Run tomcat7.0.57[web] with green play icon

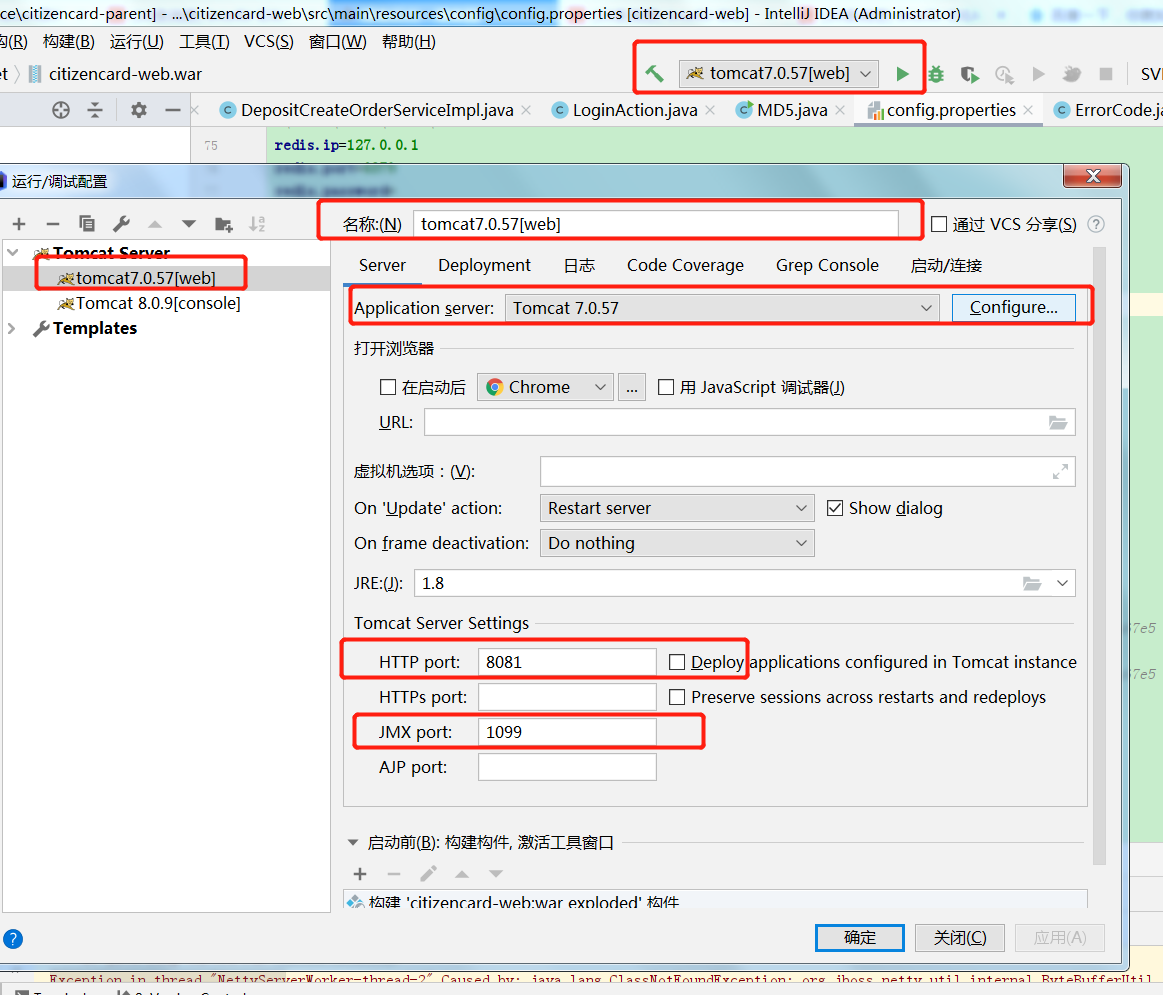(x=902, y=73)
